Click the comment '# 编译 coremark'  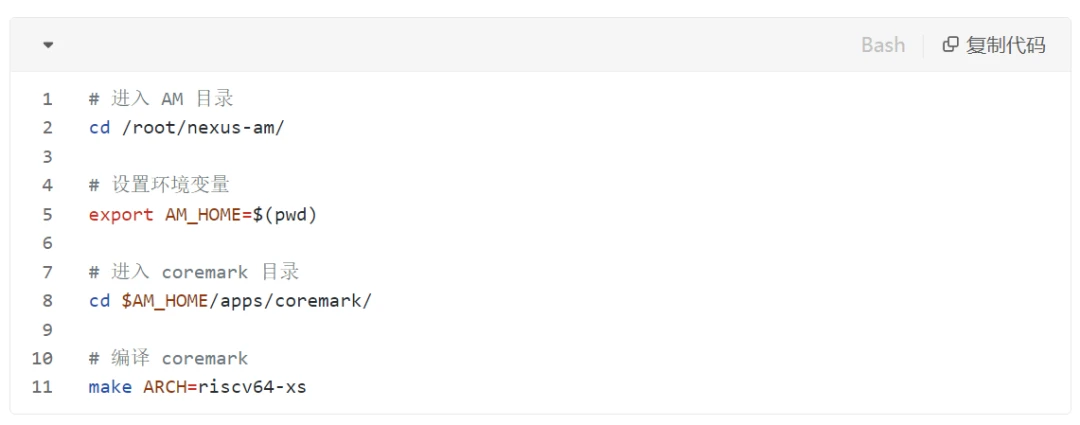point(168,359)
